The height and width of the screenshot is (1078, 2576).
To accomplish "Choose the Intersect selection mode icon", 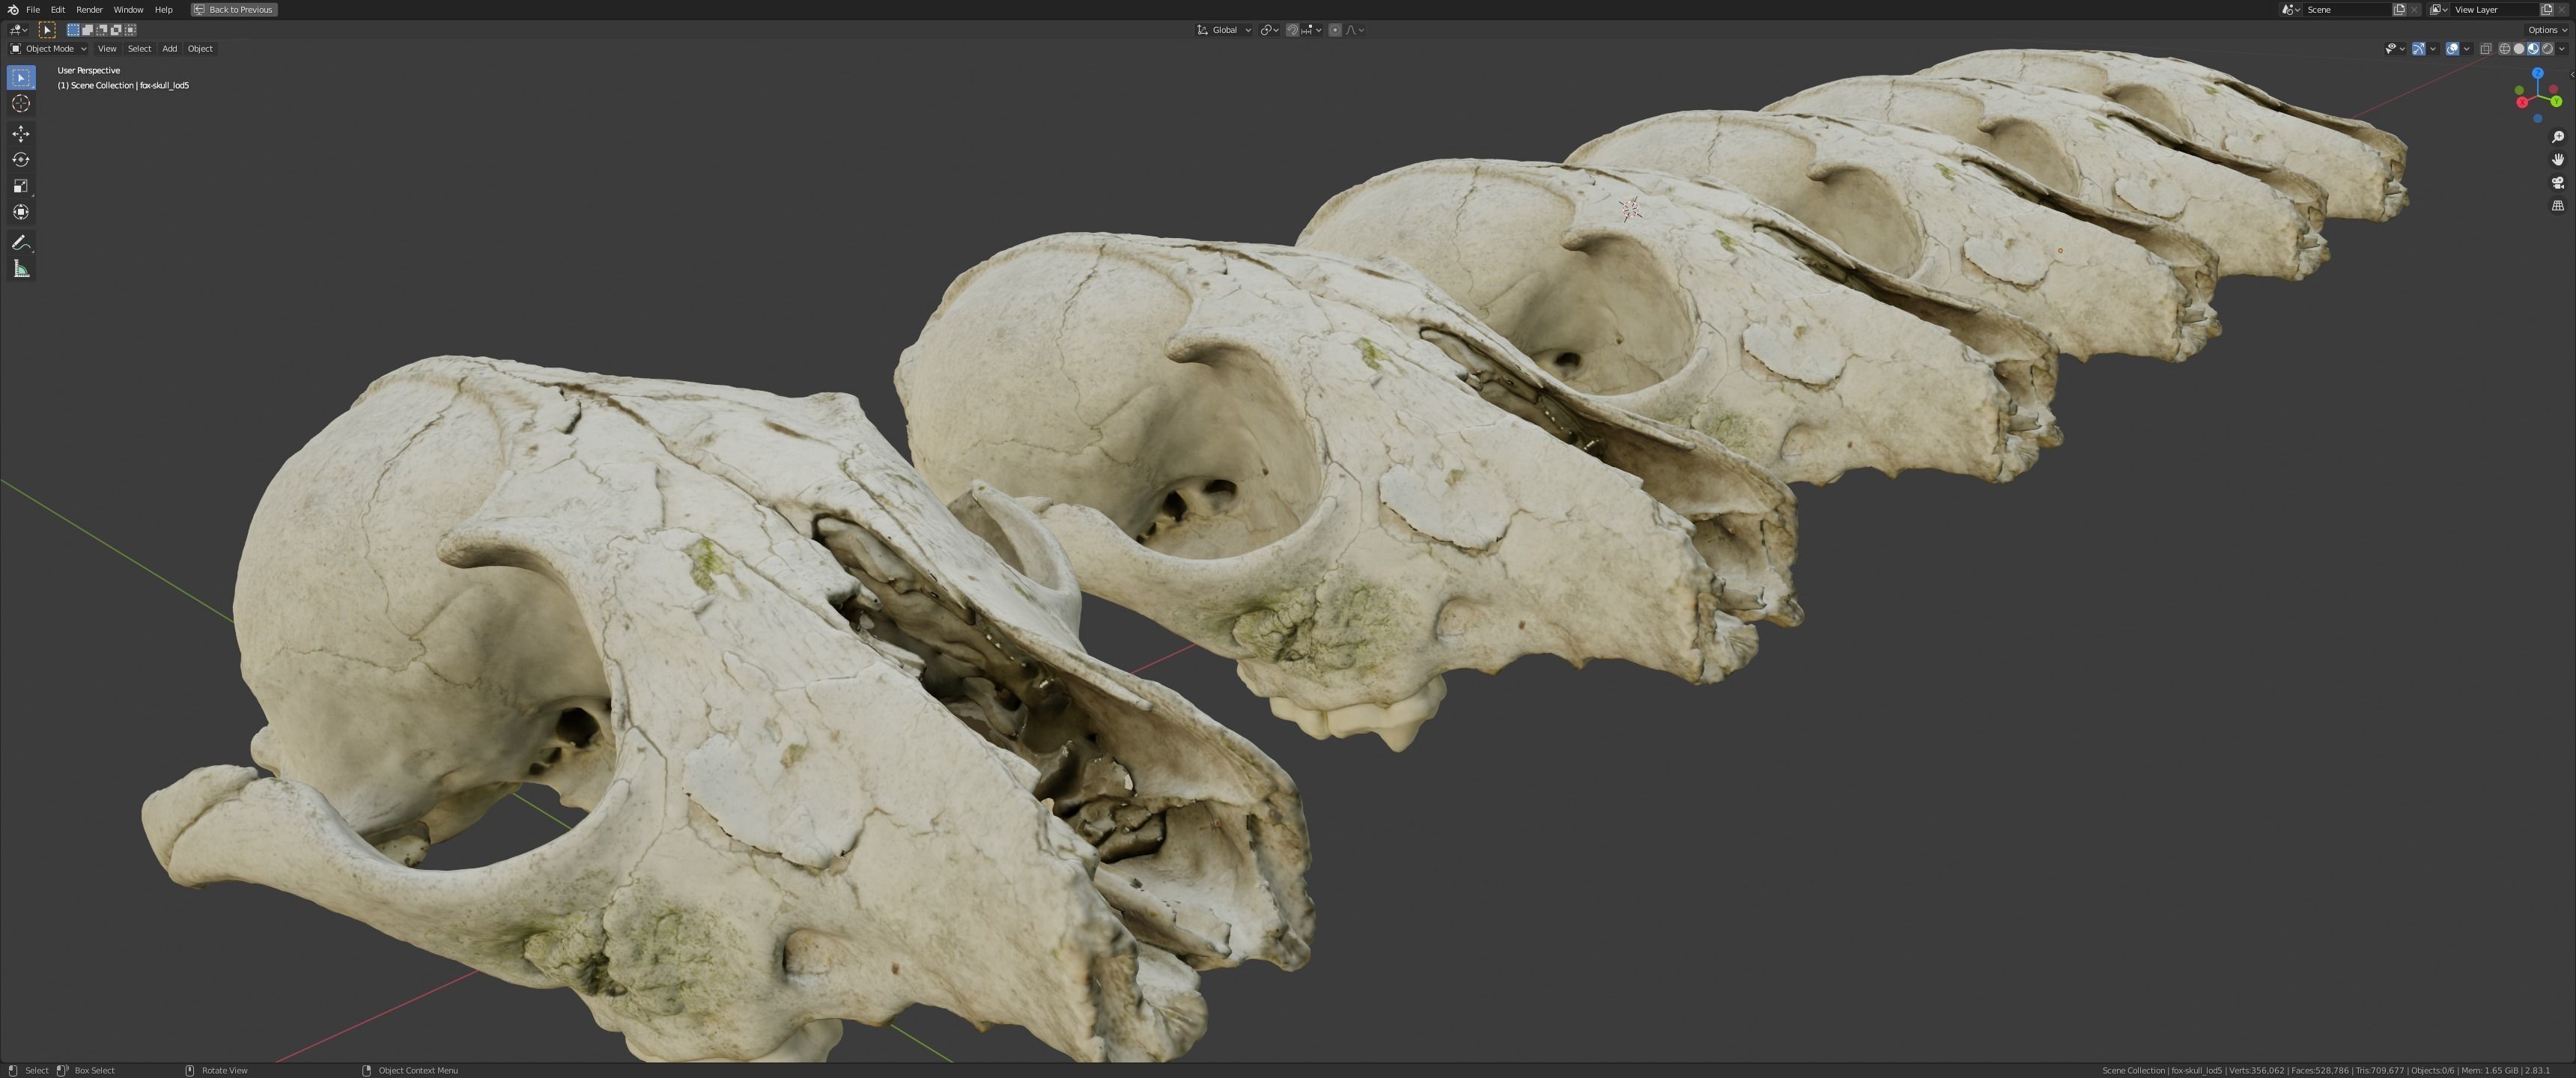I will [130, 30].
